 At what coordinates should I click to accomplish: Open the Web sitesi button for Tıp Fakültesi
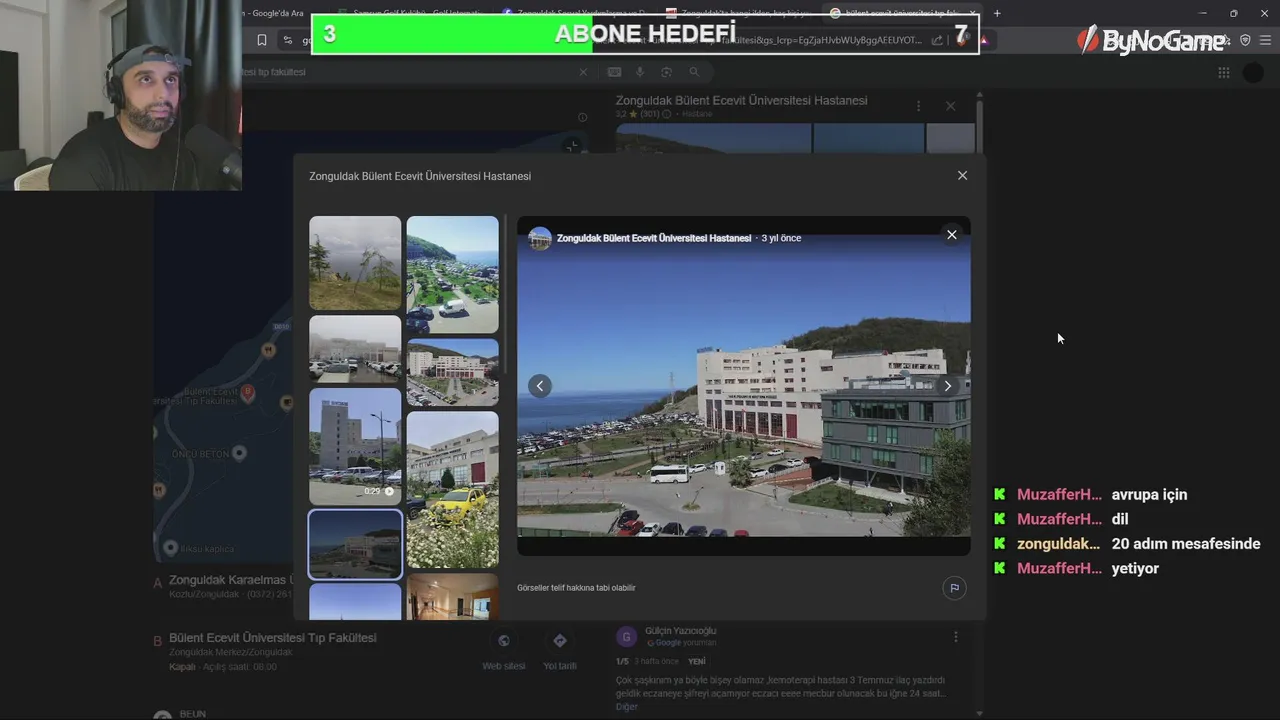point(503,651)
